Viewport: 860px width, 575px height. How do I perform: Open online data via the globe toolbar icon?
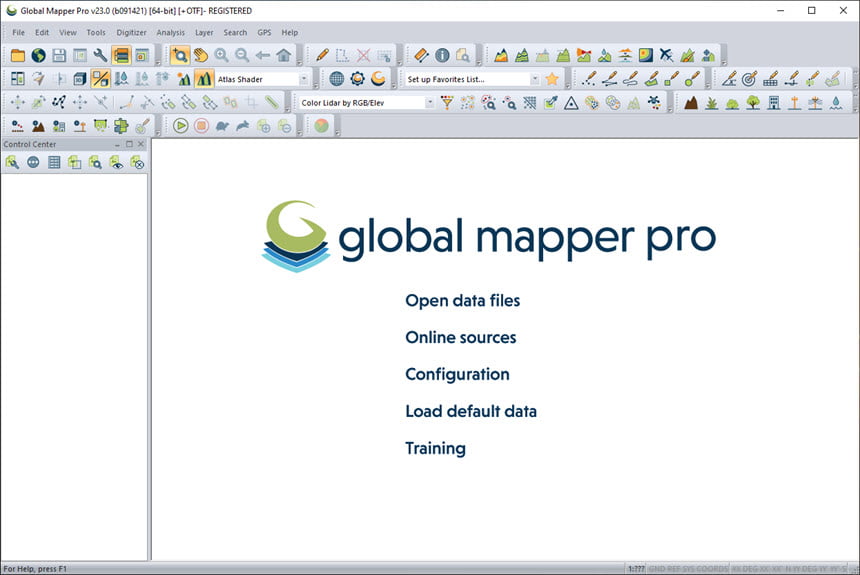(38, 55)
